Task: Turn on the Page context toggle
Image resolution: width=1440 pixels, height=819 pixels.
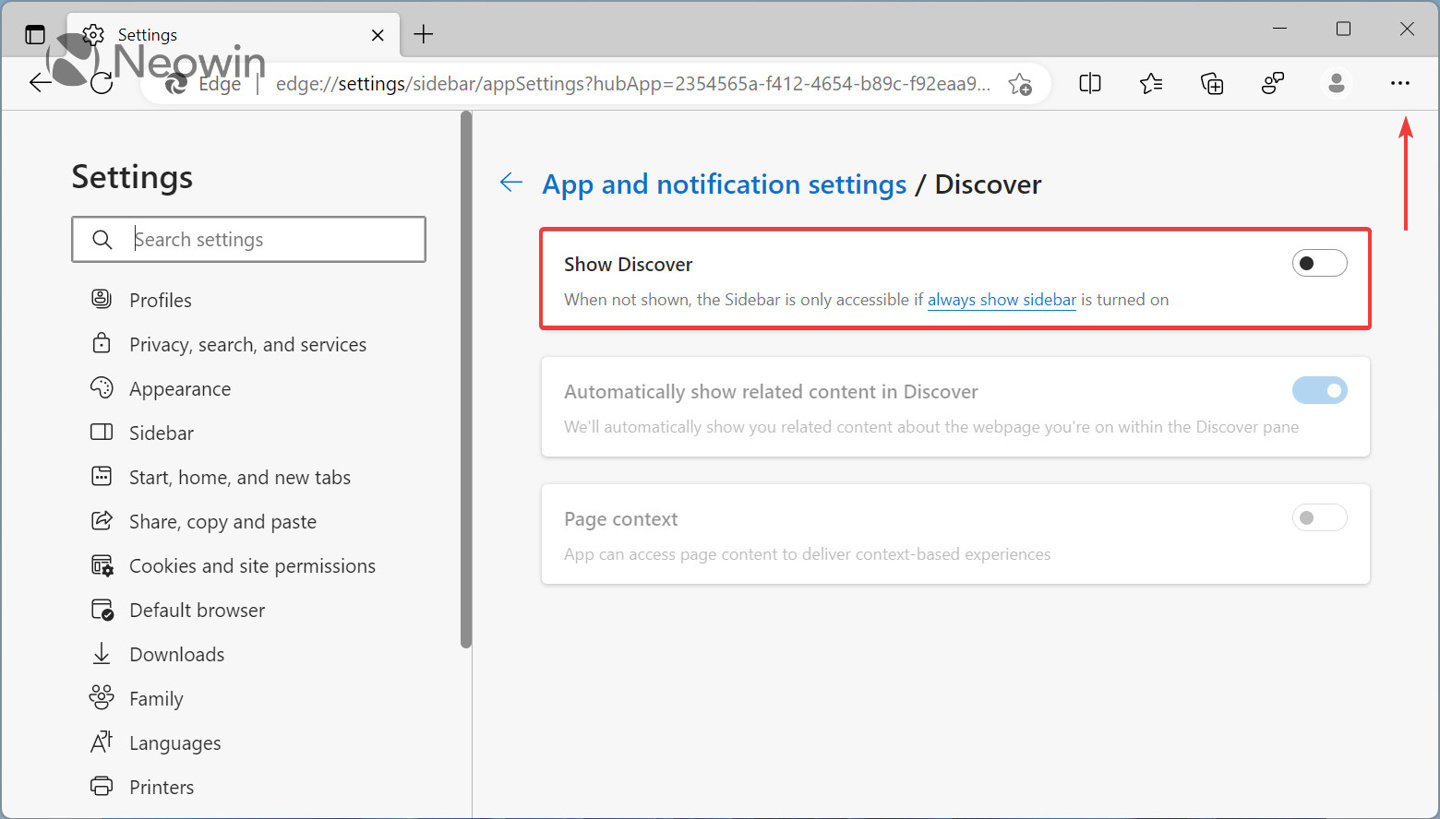Action: 1319,517
